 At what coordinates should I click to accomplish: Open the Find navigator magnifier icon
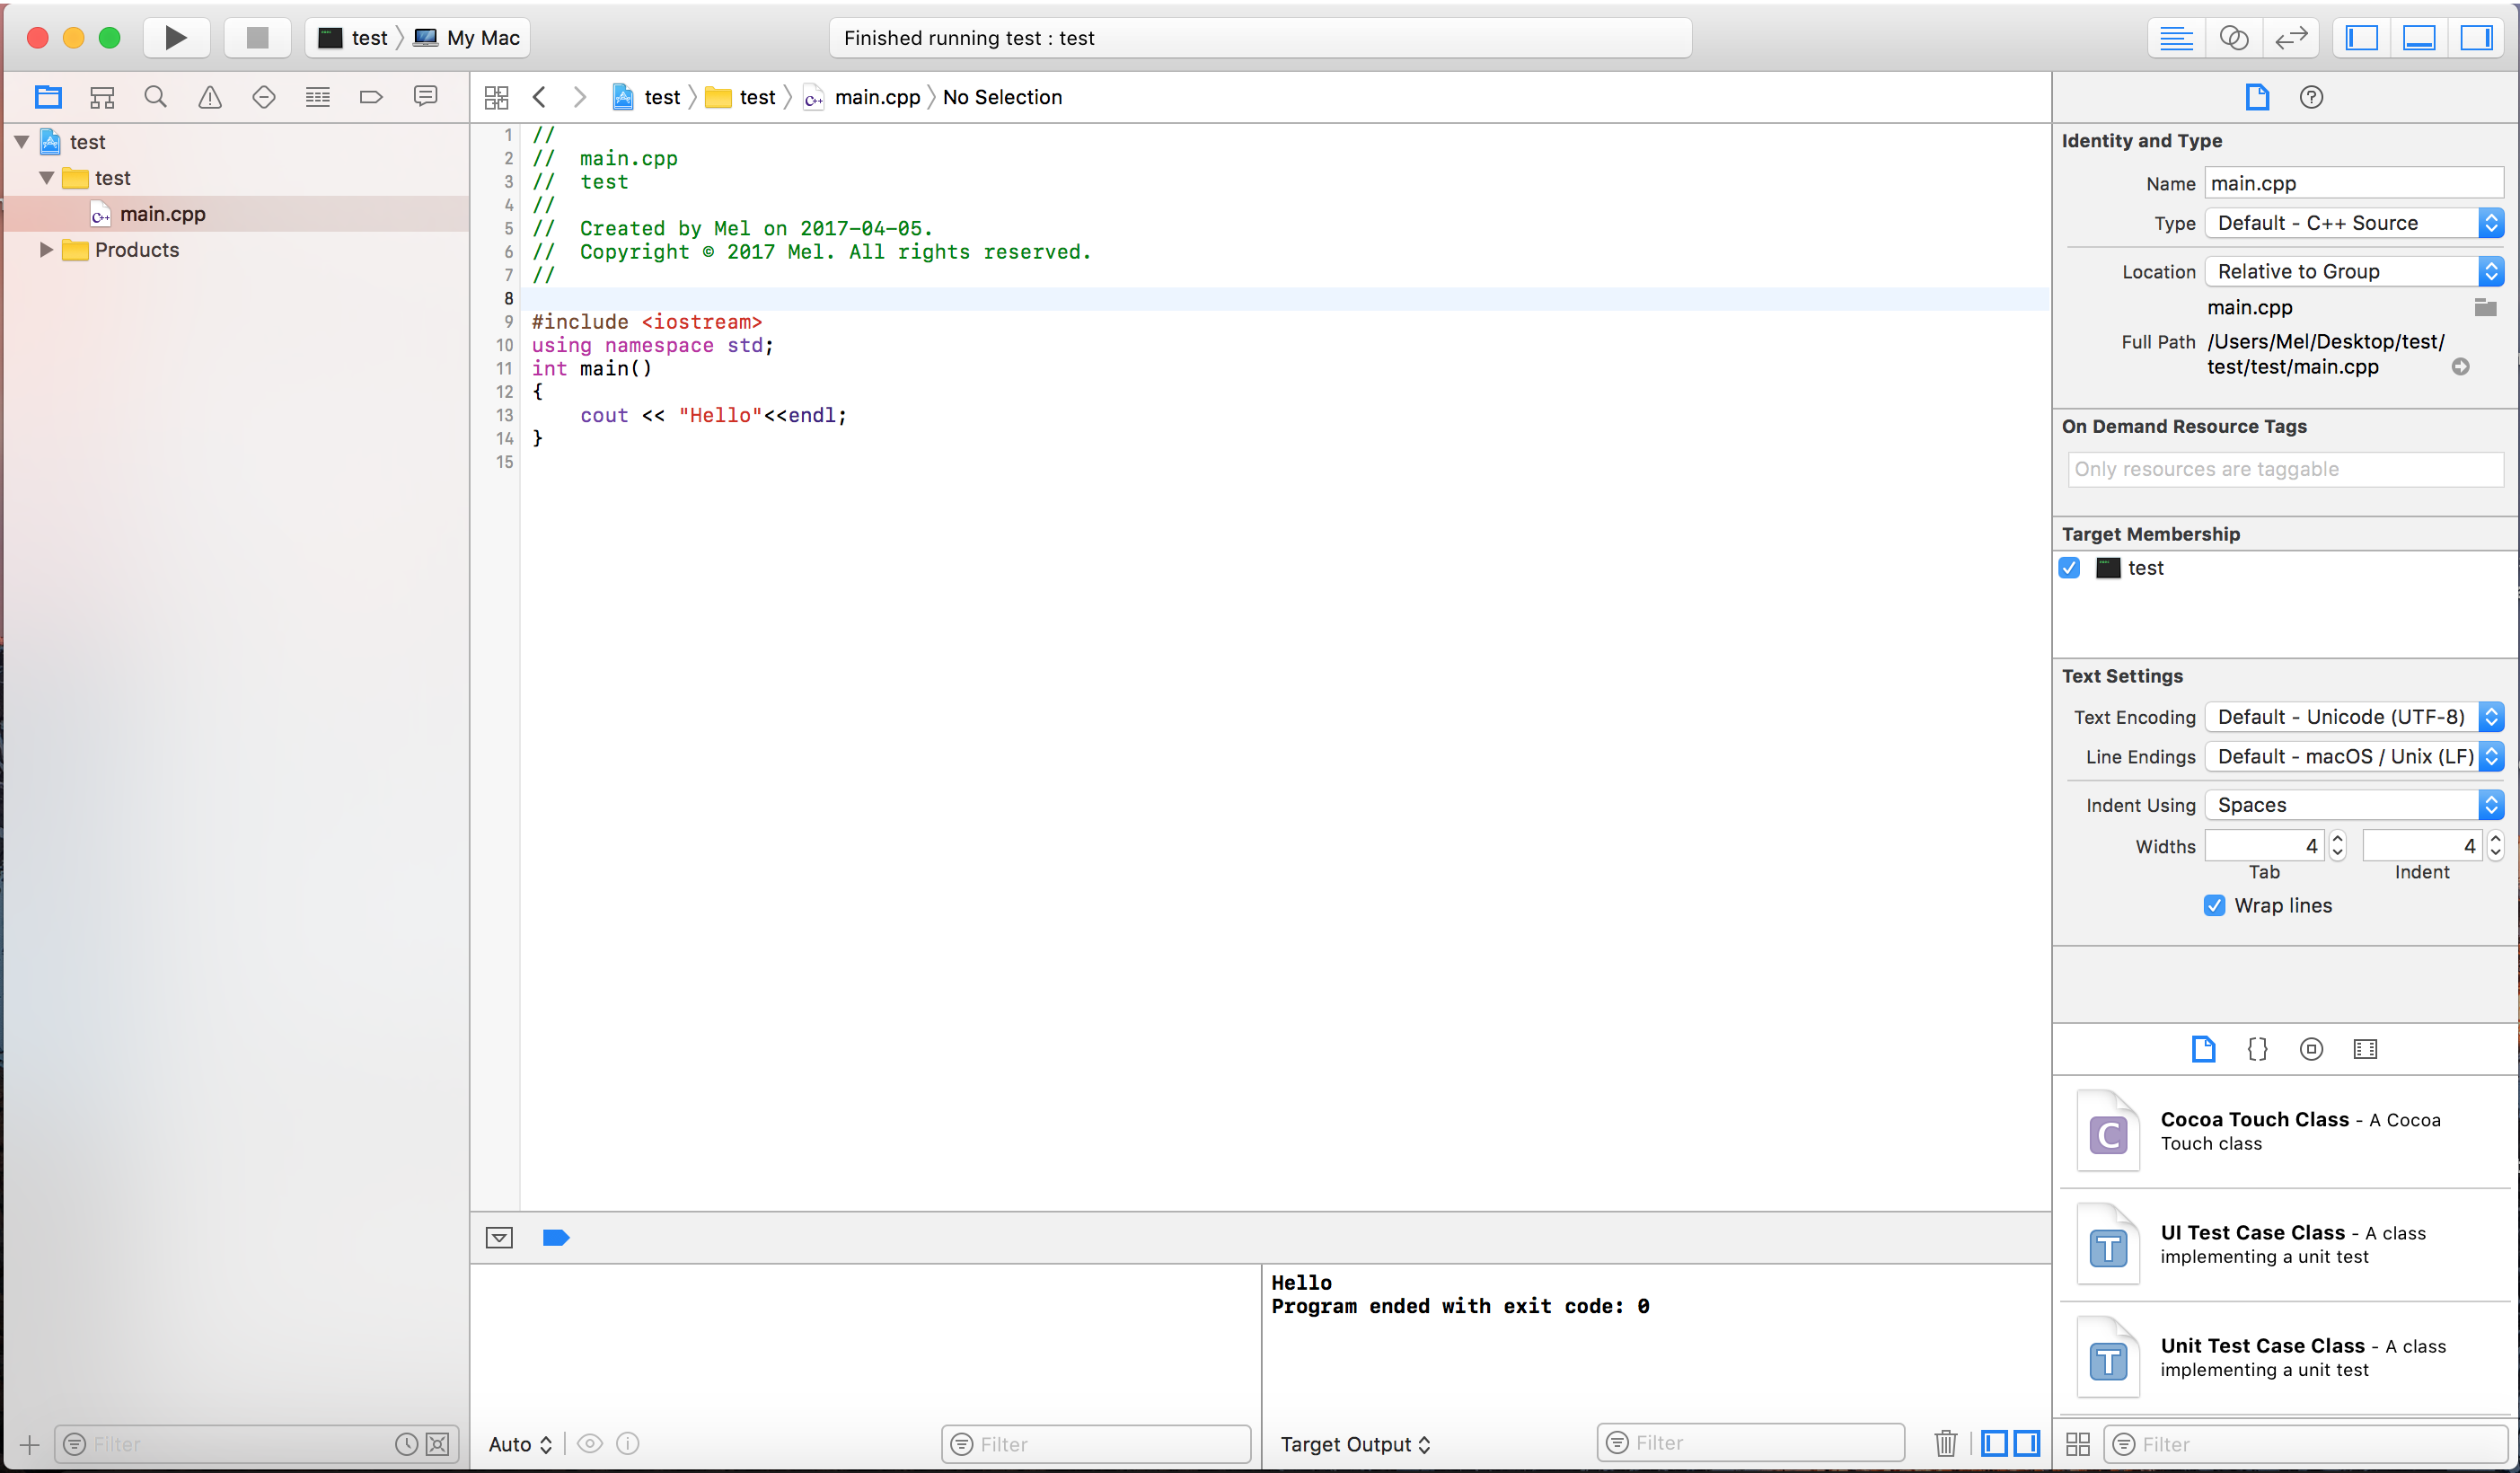pos(155,97)
